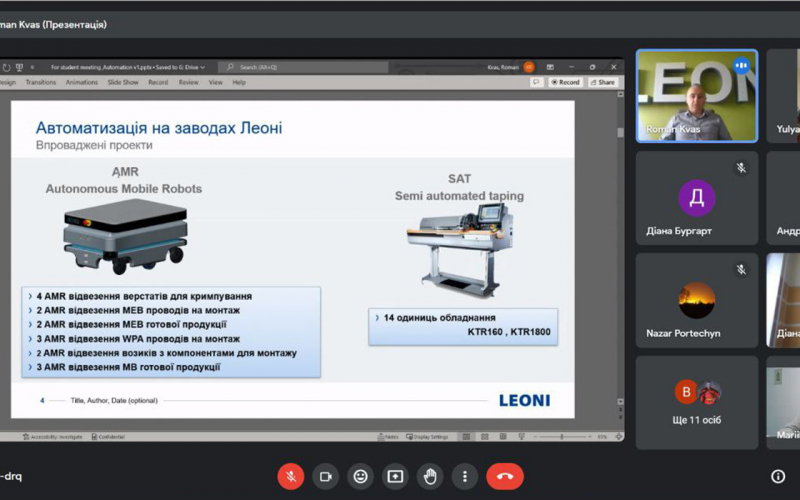Switch to Normal view icon
The height and width of the screenshot is (500, 800).
466,437
